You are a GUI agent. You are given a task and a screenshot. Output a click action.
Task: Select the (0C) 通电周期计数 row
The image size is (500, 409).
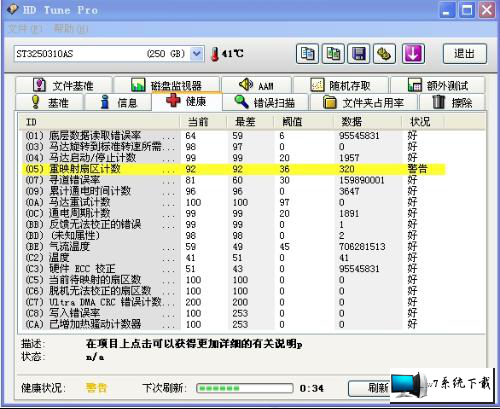tap(233, 213)
